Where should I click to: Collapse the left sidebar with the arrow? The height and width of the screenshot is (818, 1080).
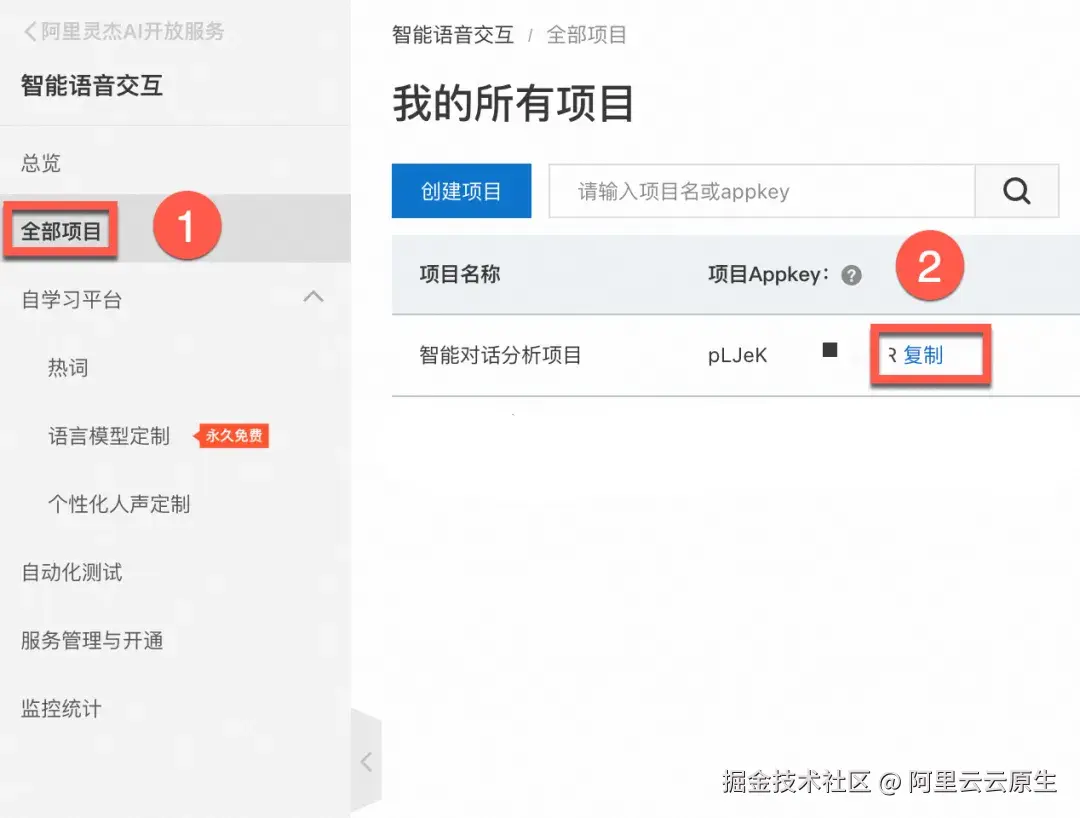coord(366,760)
